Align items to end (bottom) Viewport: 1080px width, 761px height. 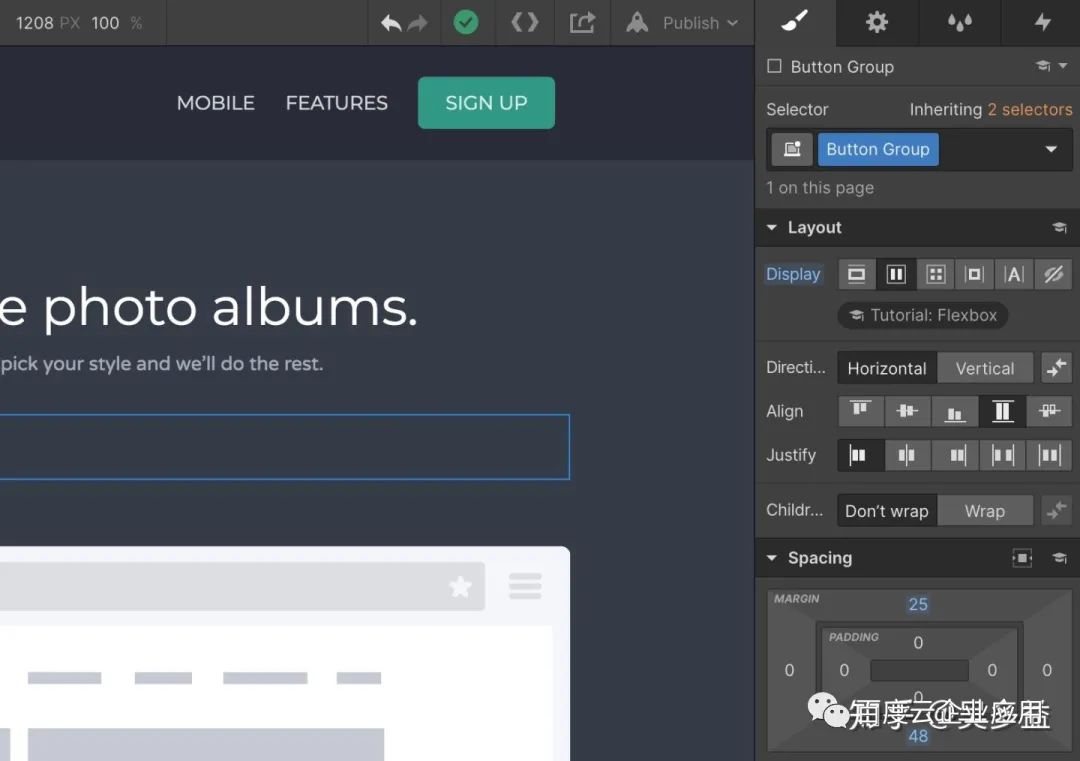pos(955,411)
